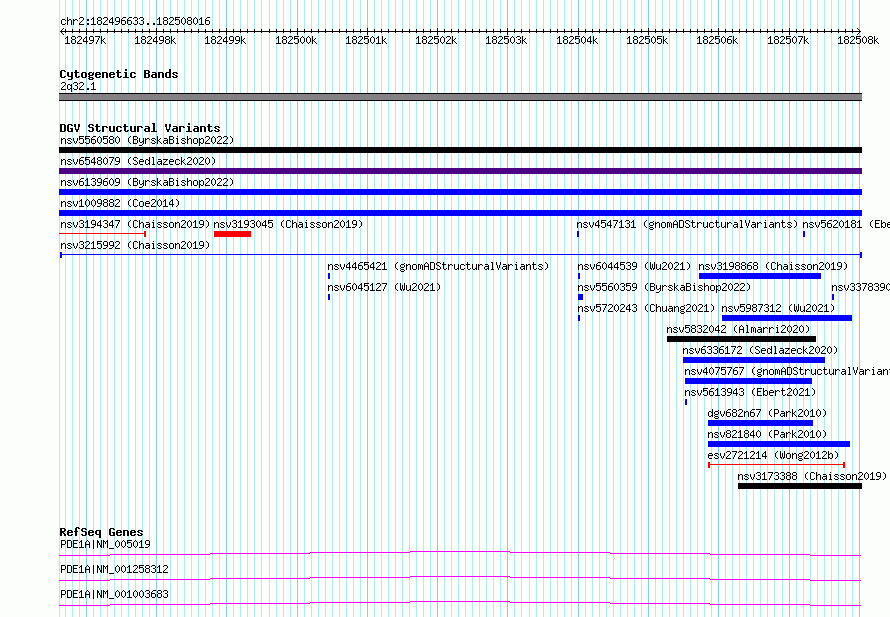Select the nsv3194347 red line feature
The image size is (890, 617).
coord(103,234)
